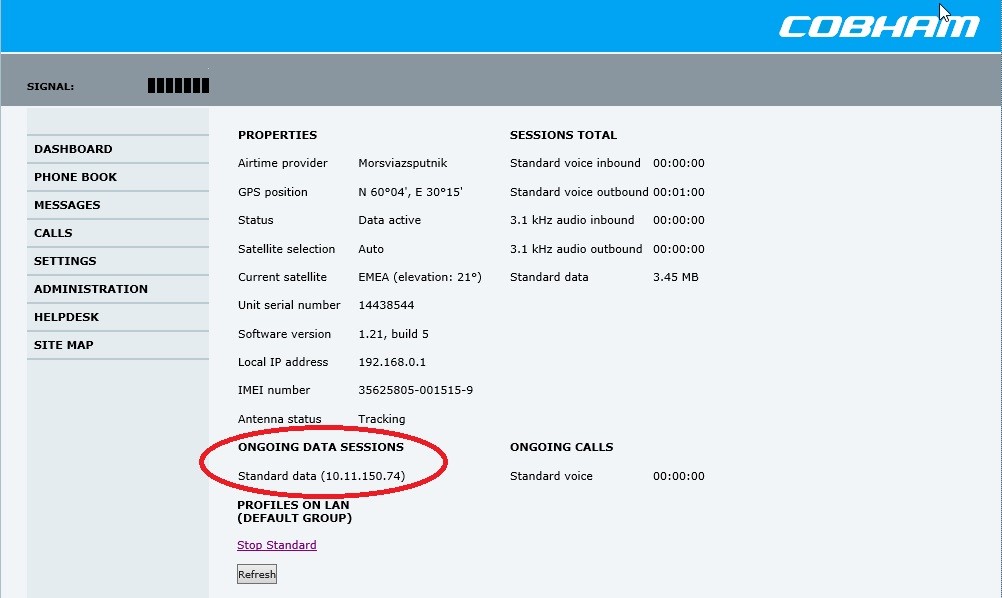Click the Standard data 10.11.150.74 session entry
Image resolution: width=1002 pixels, height=598 pixels.
tap(321, 476)
